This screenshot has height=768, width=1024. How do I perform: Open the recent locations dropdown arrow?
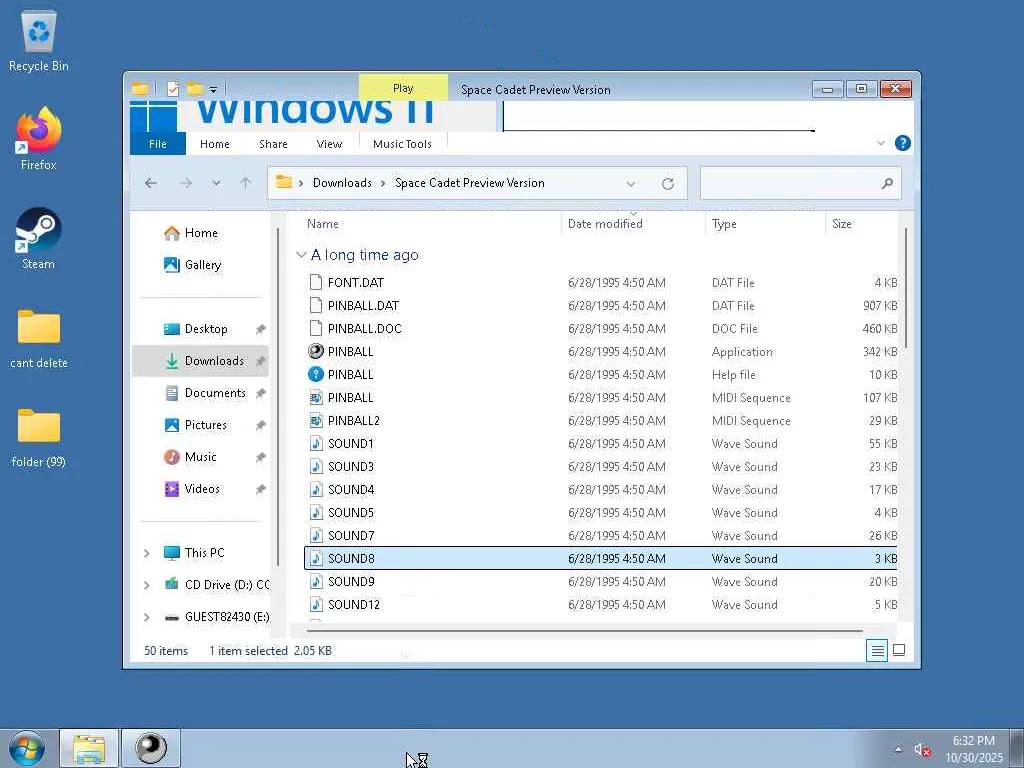(x=216, y=184)
